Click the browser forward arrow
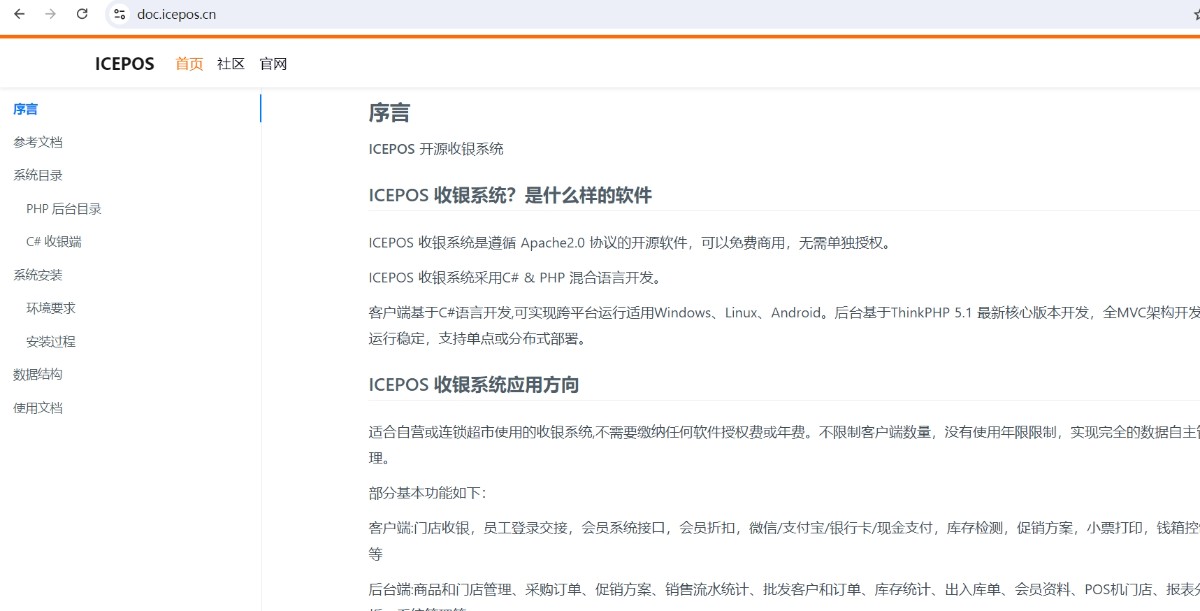1200x611 pixels. (51, 14)
